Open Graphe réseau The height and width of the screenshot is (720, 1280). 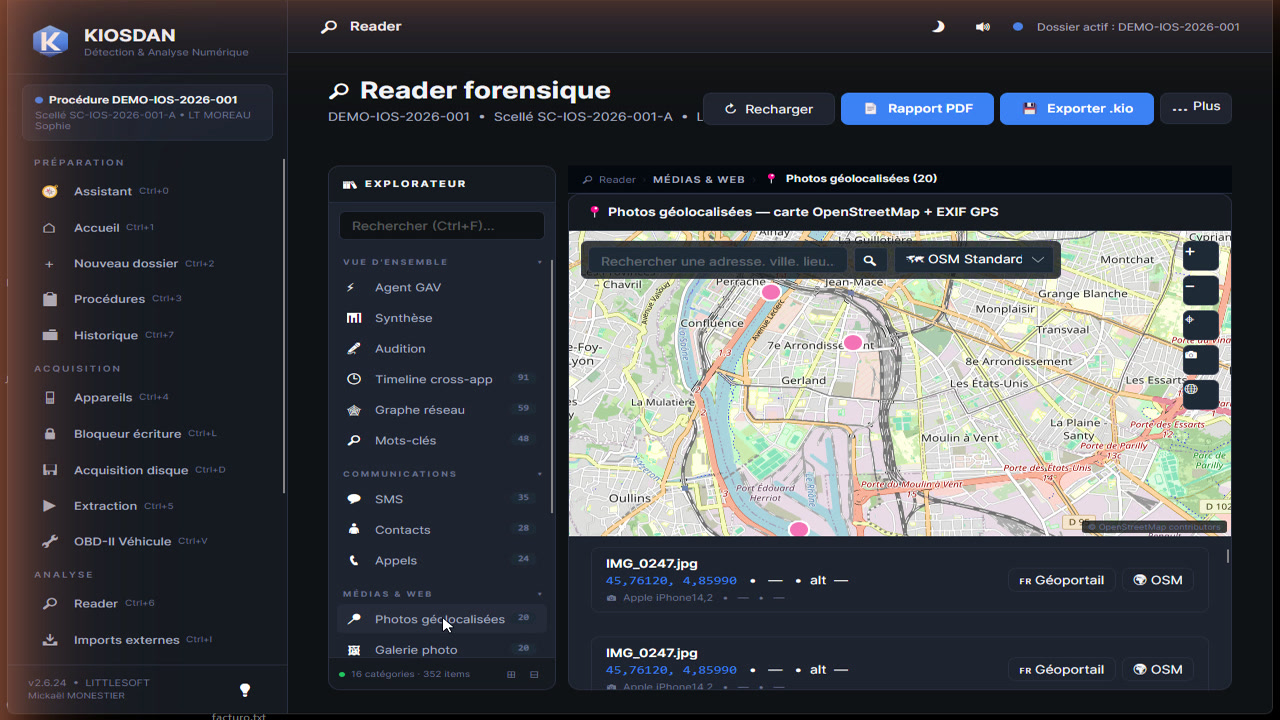tap(440, 410)
